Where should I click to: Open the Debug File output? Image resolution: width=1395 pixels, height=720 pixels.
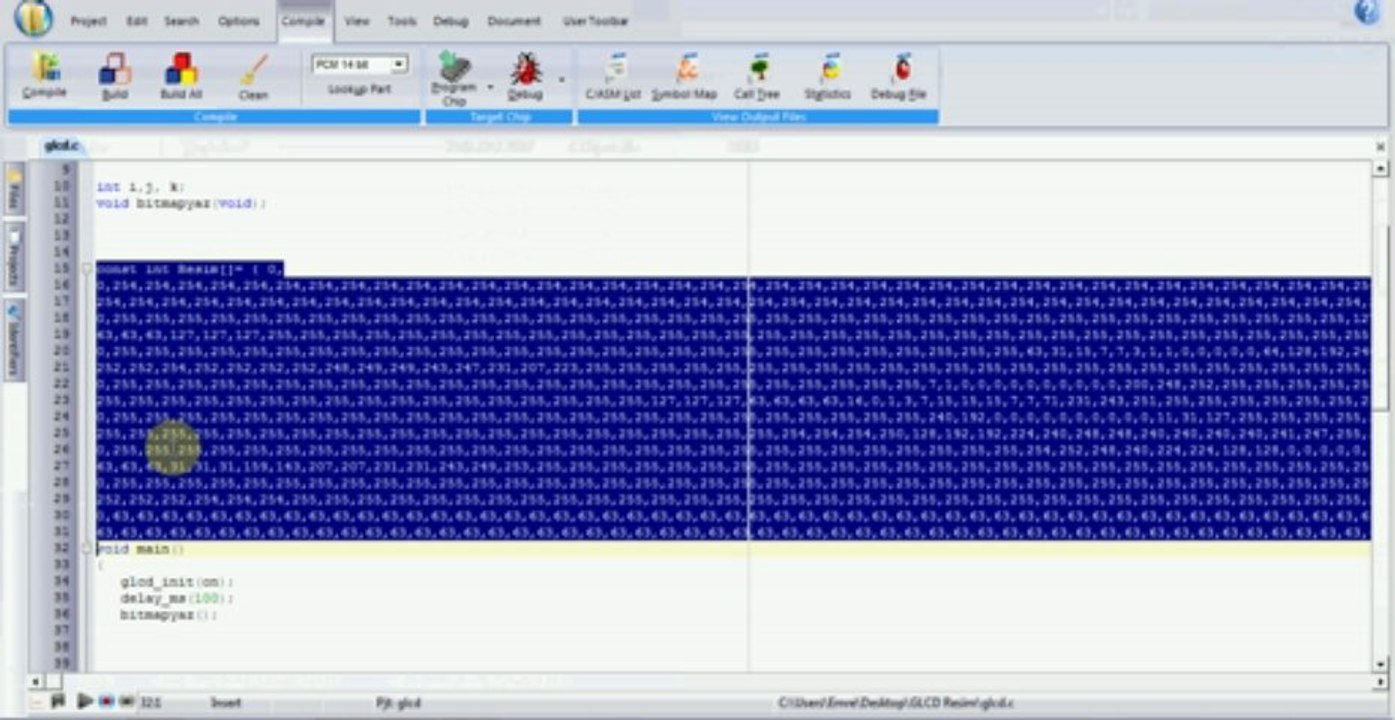tap(899, 76)
